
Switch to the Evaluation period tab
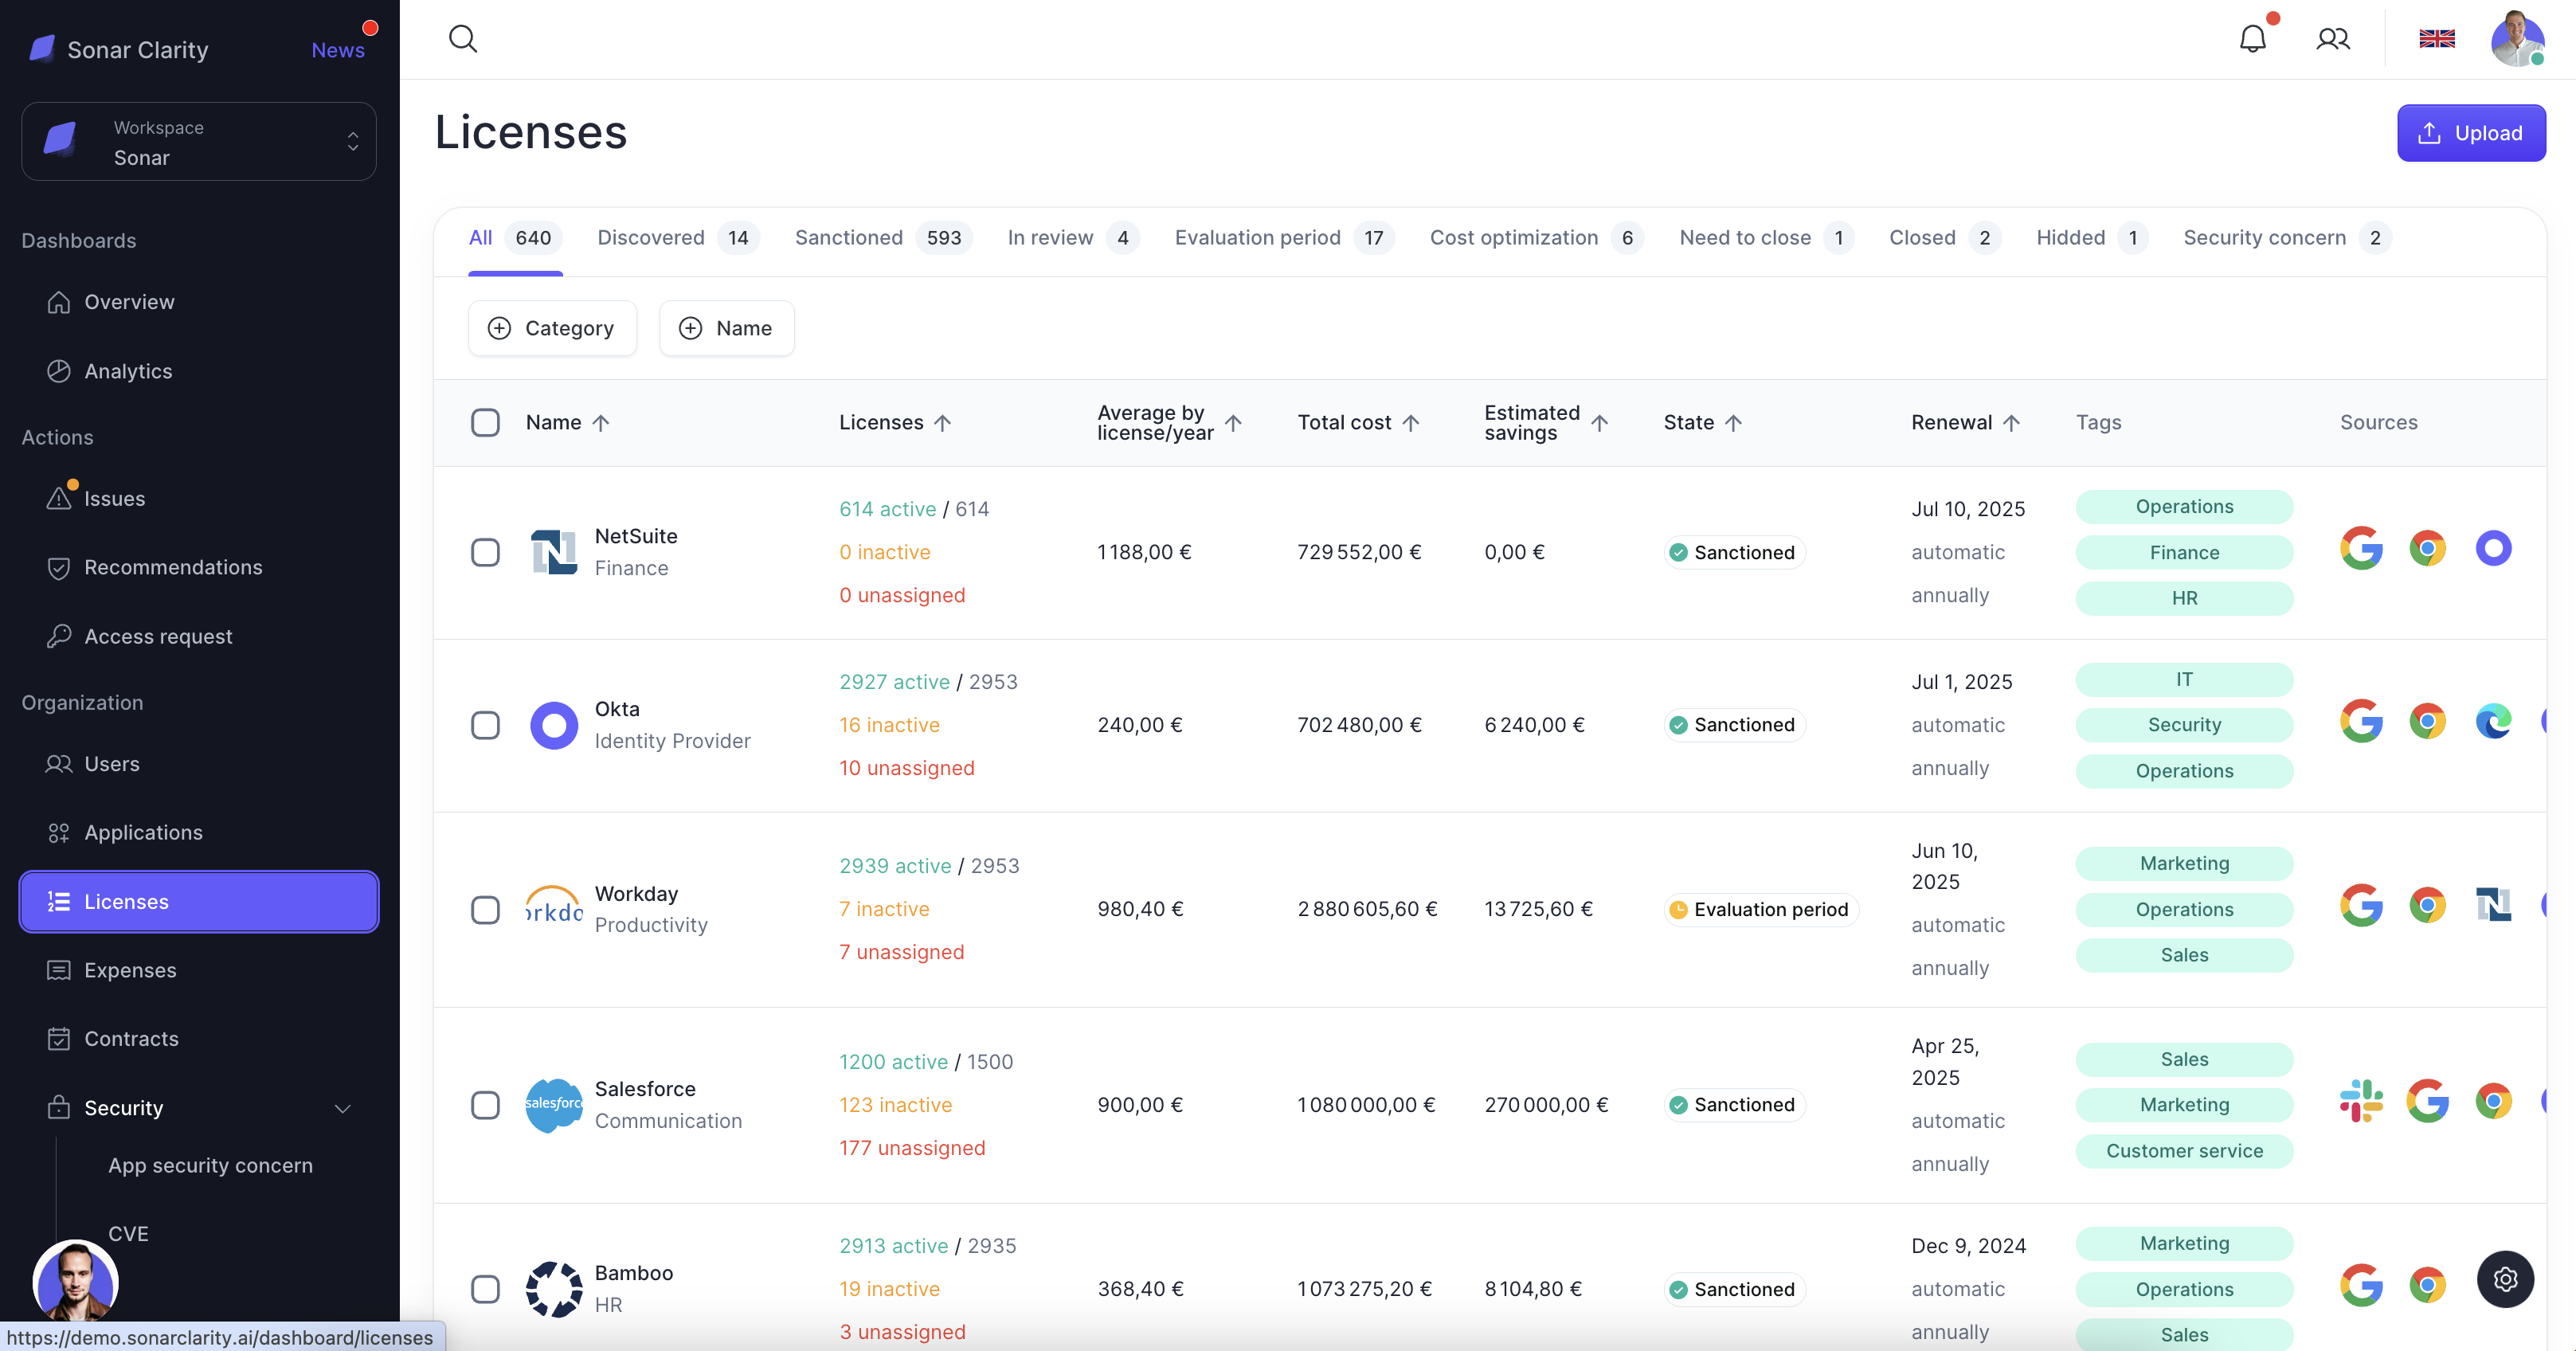point(1284,237)
